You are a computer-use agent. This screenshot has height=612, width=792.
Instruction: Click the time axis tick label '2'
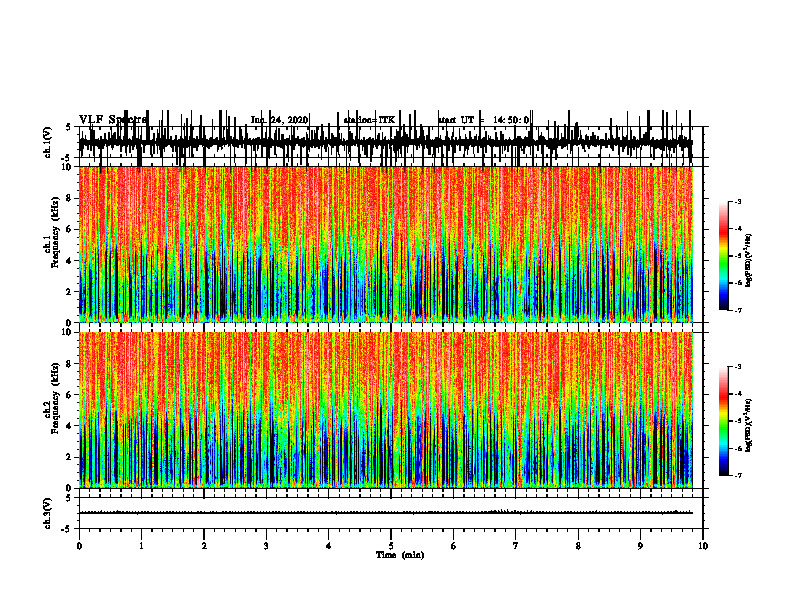pyautogui.click(x=204, y=546)
